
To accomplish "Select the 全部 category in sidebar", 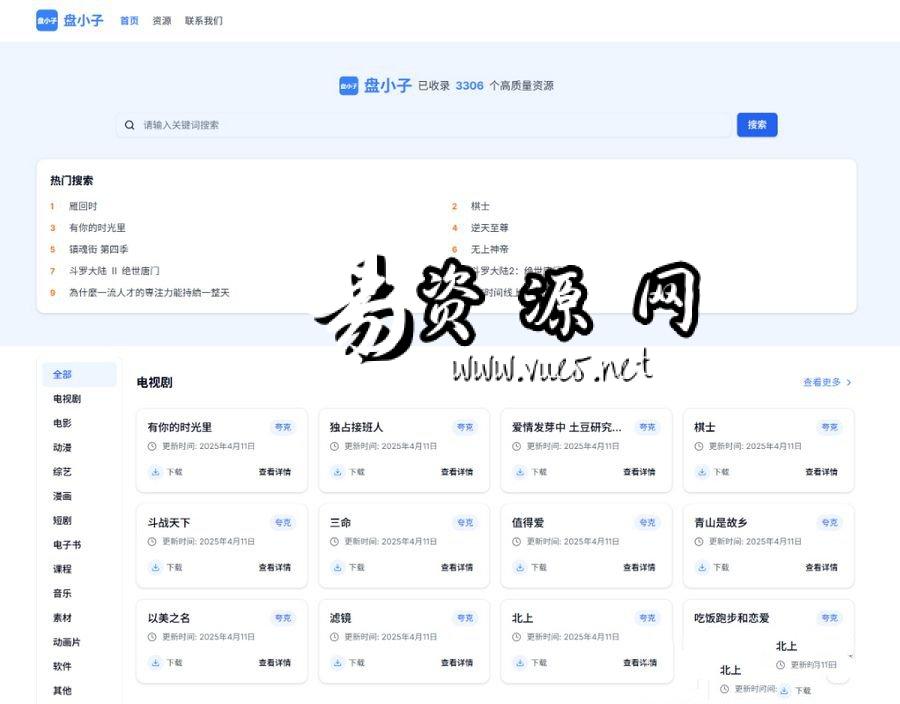I will point(79,375).
